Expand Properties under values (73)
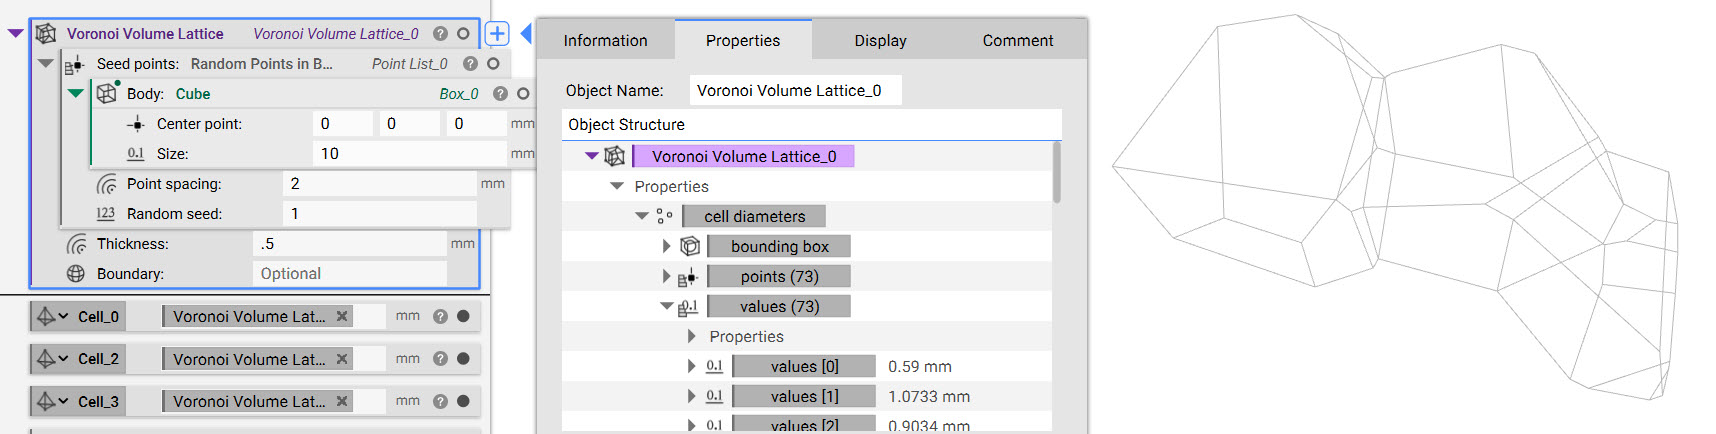This screenshot has height=434, width=1716. [692, 336]
